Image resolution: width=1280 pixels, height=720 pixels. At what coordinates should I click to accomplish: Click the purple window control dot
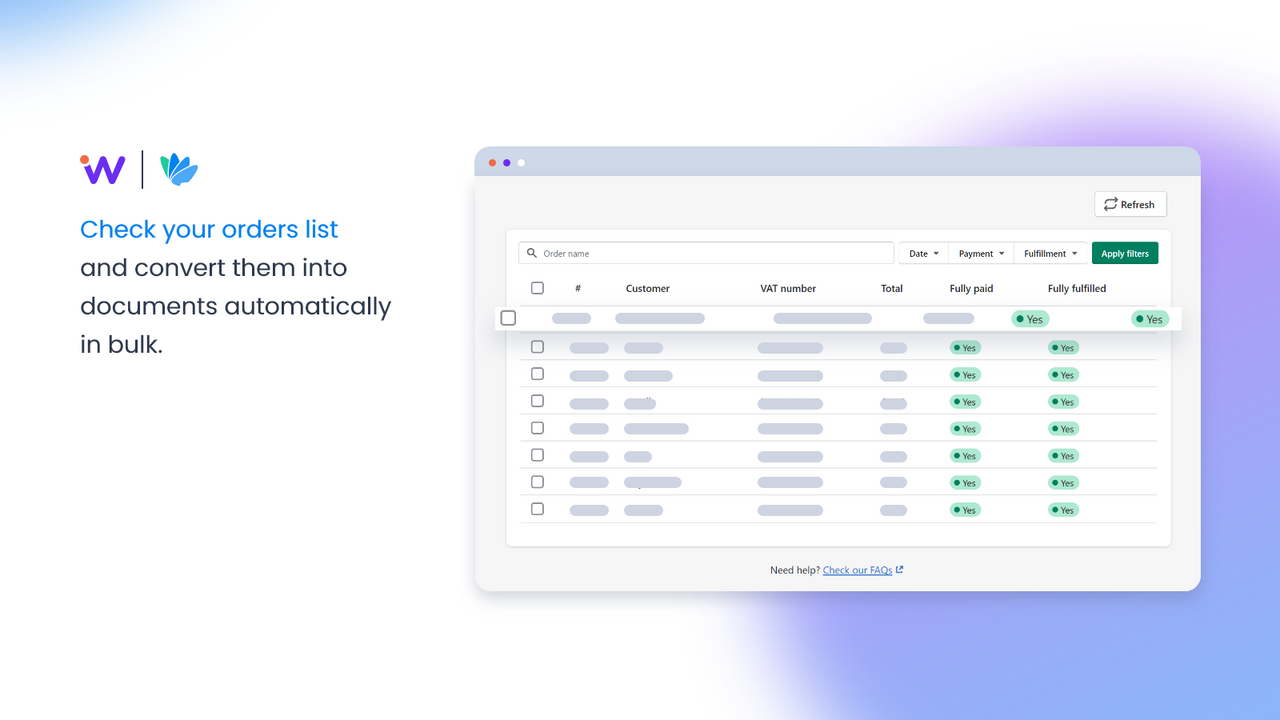pyautogui.click(x=506, y=161)
